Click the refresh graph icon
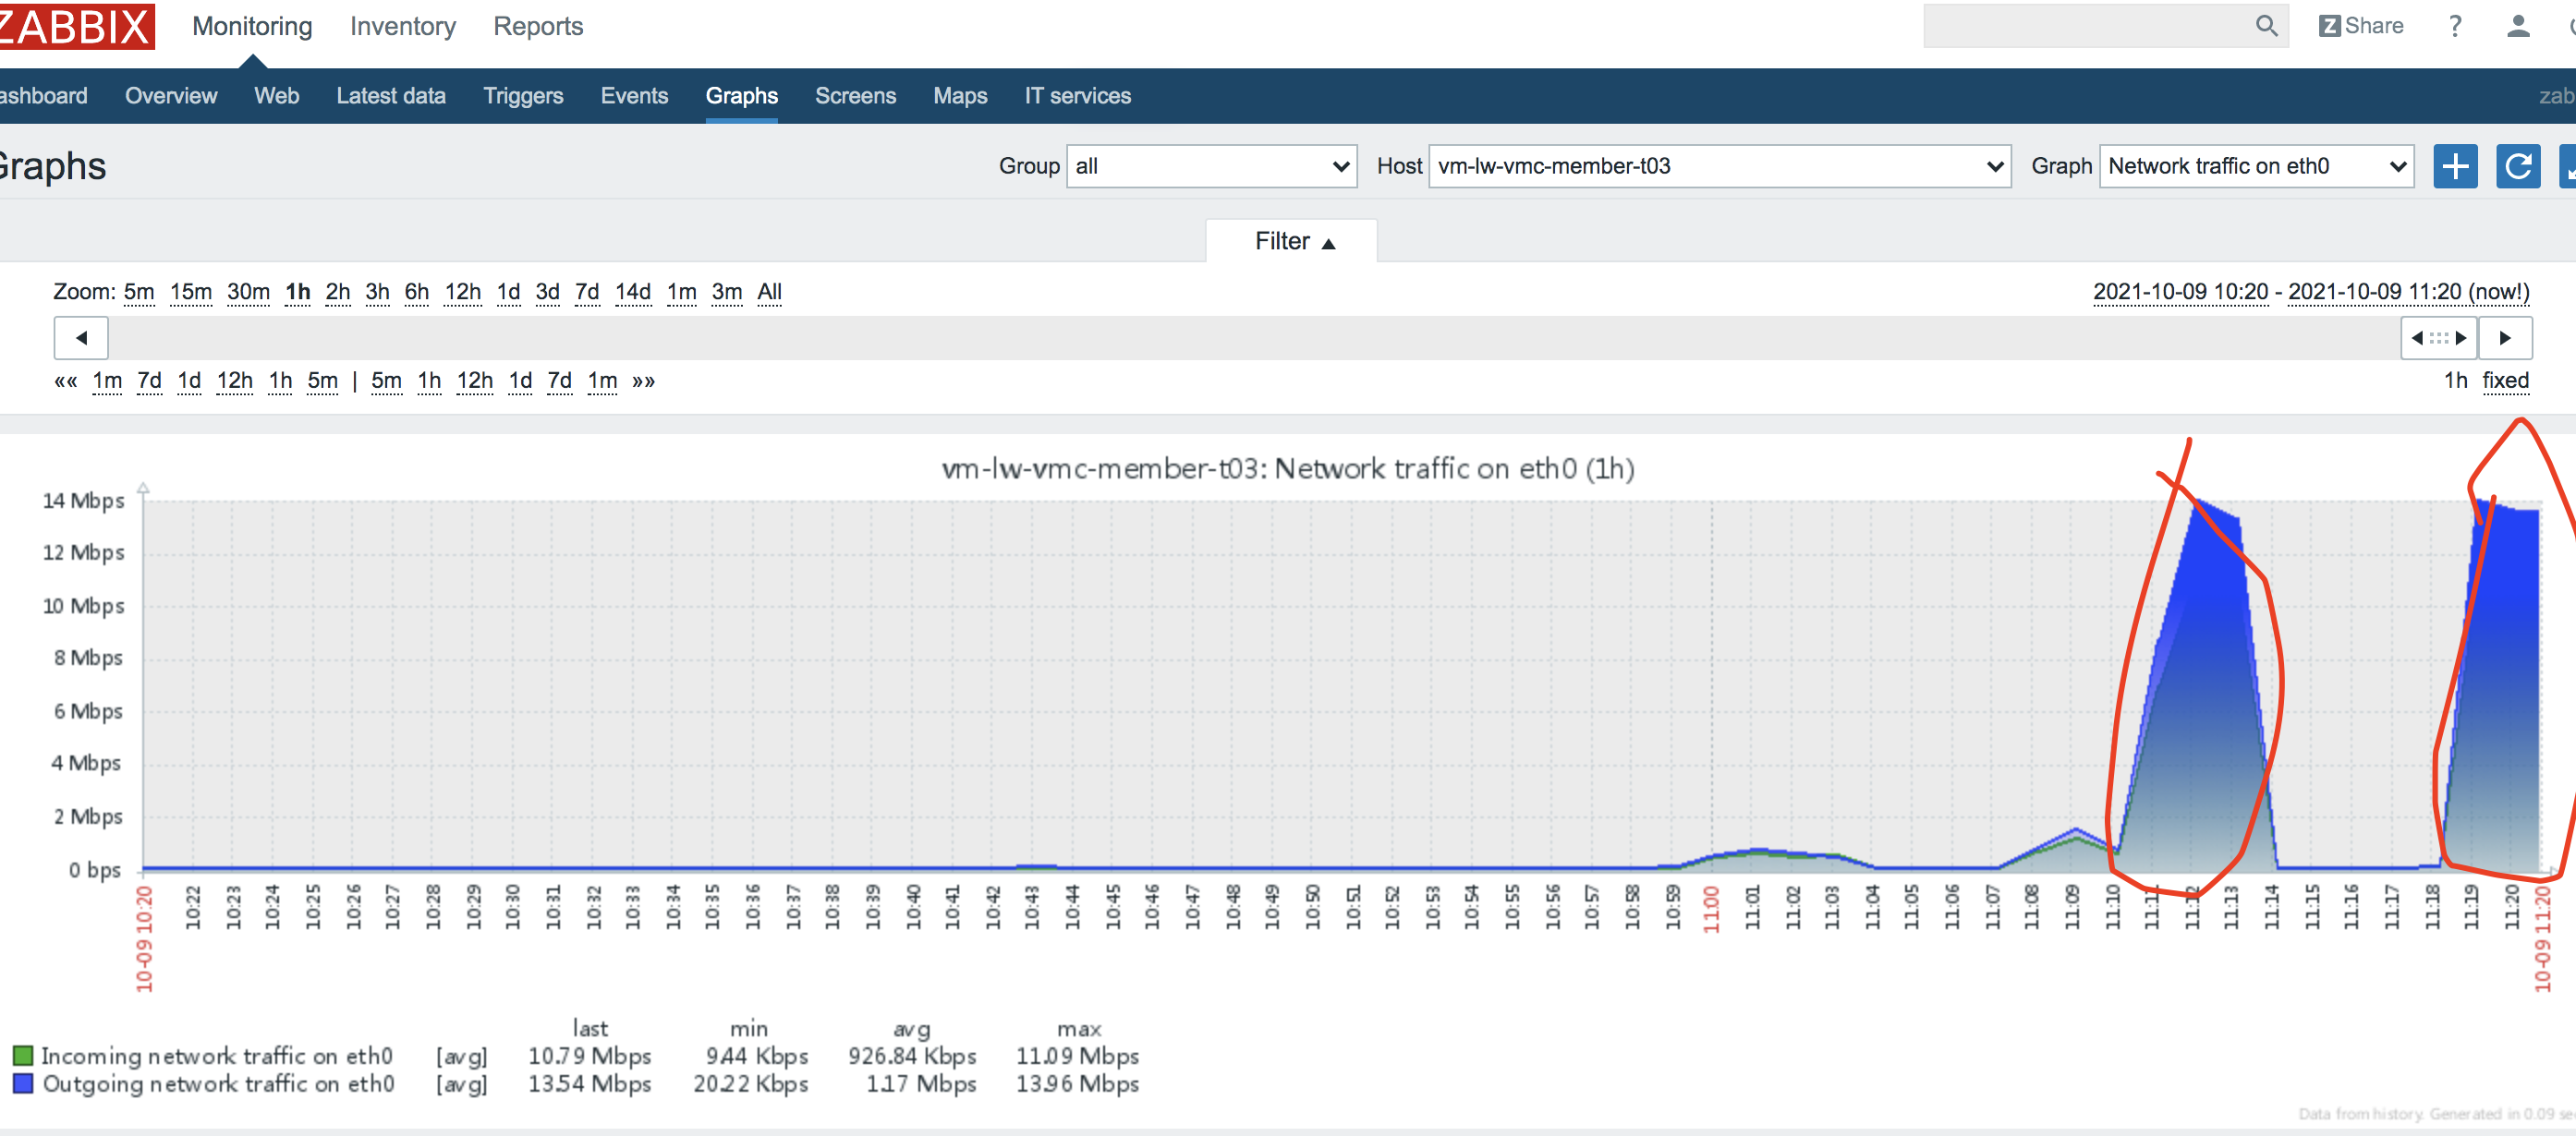2576x1136 pixels. click(x=2517, y=166)
